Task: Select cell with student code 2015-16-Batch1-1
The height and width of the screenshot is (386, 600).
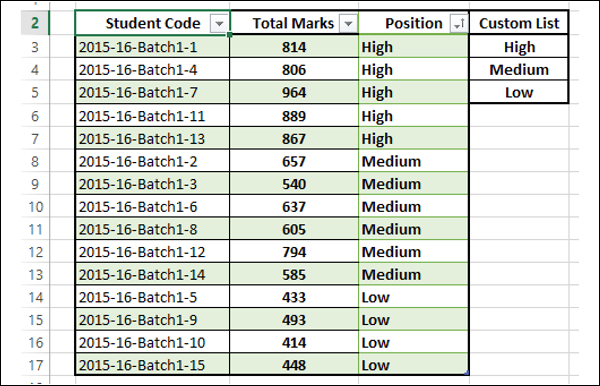Action: point(153,47)
